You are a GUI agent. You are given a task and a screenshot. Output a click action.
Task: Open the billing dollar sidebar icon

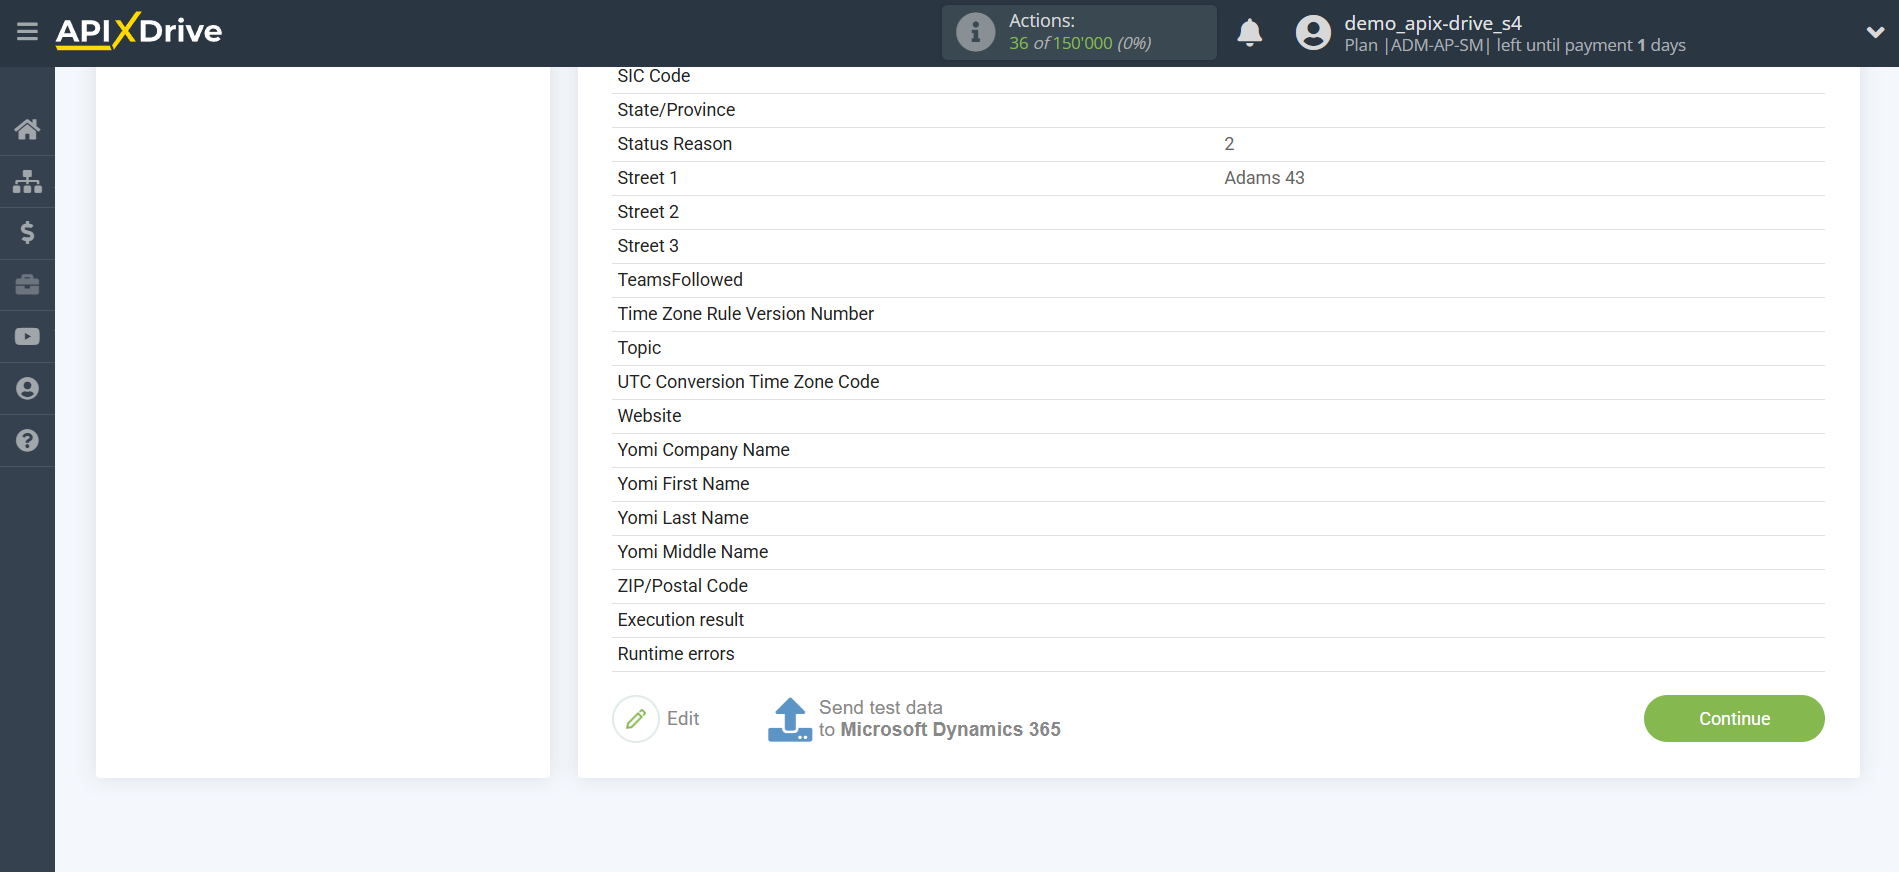27,233
